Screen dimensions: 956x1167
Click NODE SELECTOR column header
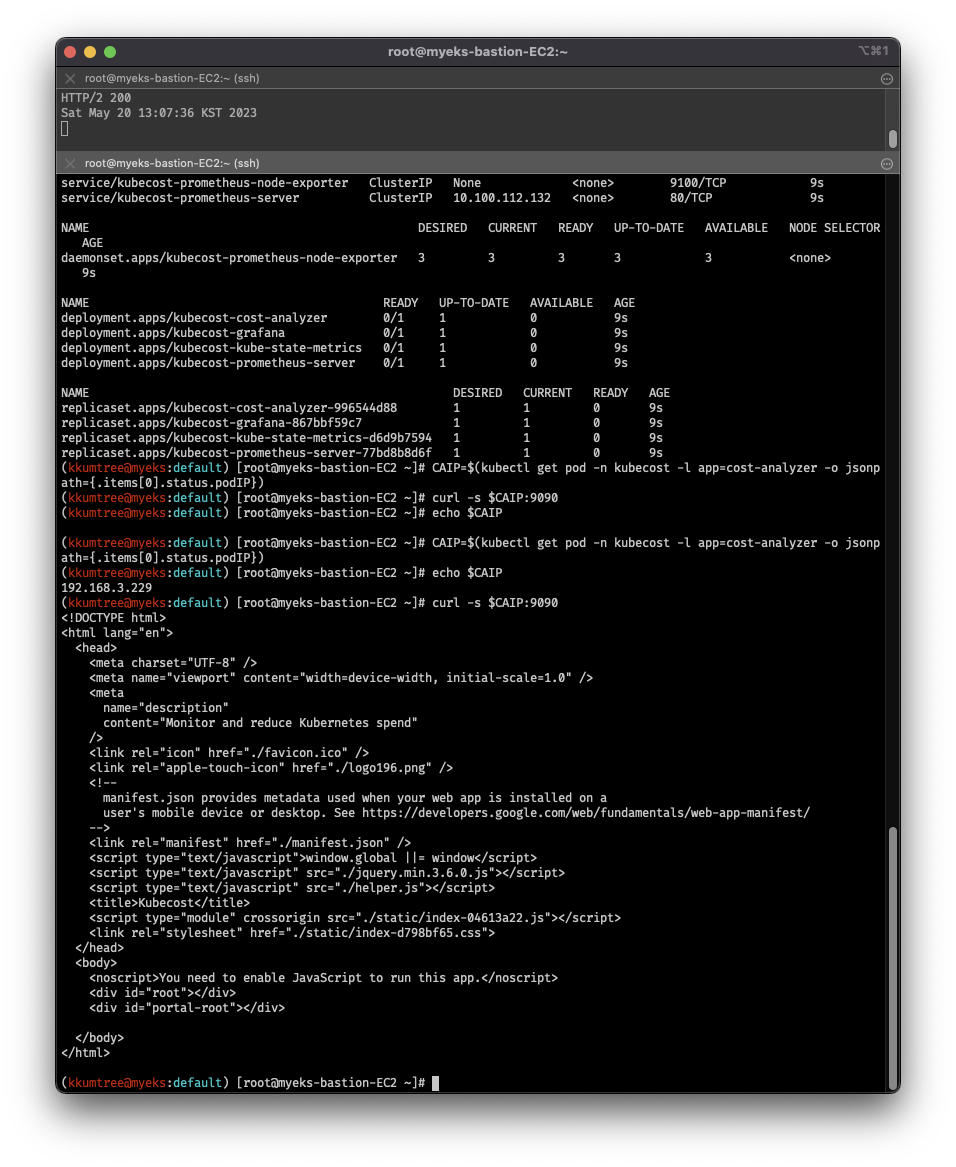click(x=835, y=228)
